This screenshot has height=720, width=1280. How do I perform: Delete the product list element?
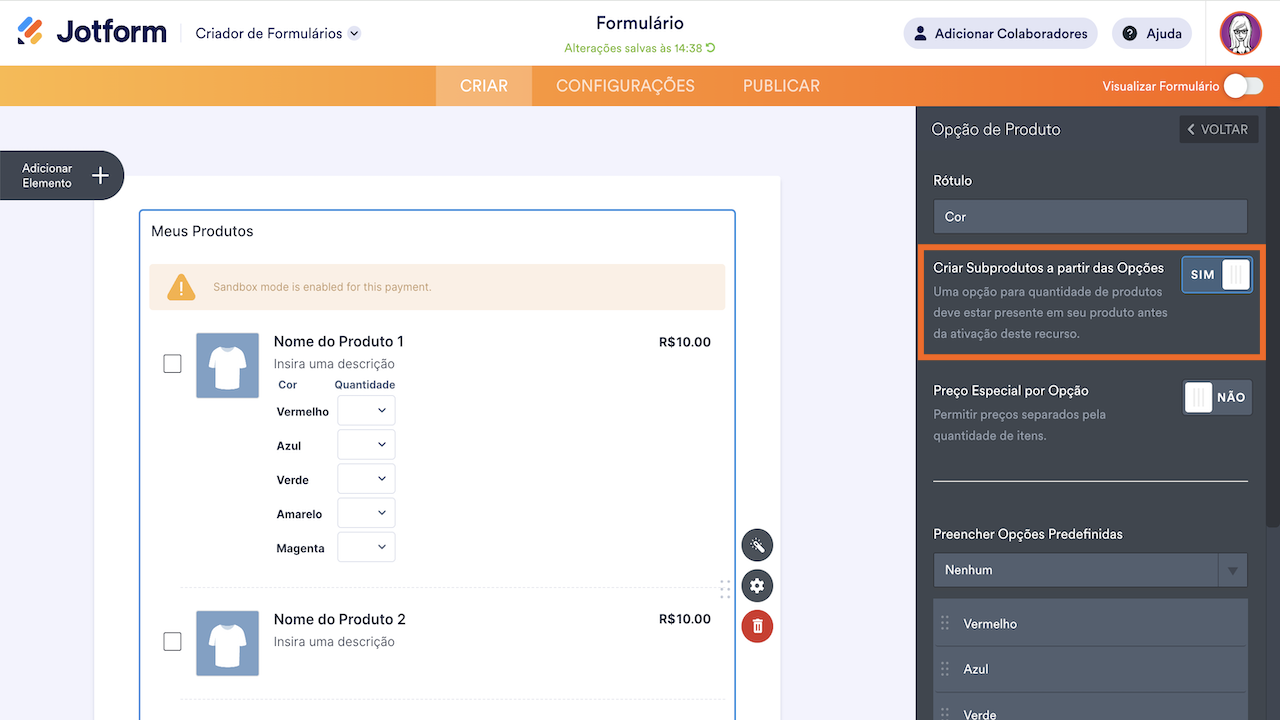pos(757,626)
